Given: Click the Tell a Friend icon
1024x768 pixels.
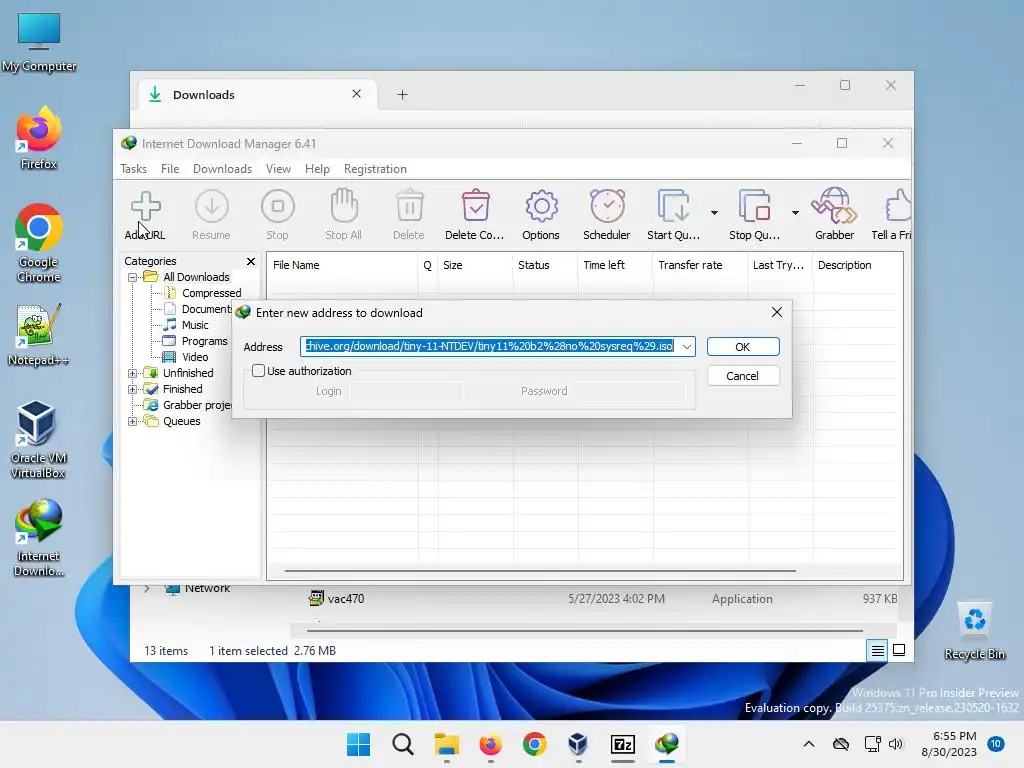Looking at the screenshot, I should [x=898, y=206].
